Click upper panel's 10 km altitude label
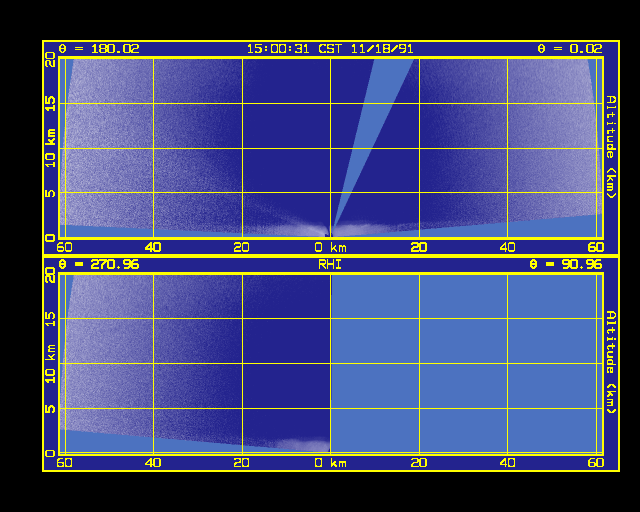 click(50, 148)
